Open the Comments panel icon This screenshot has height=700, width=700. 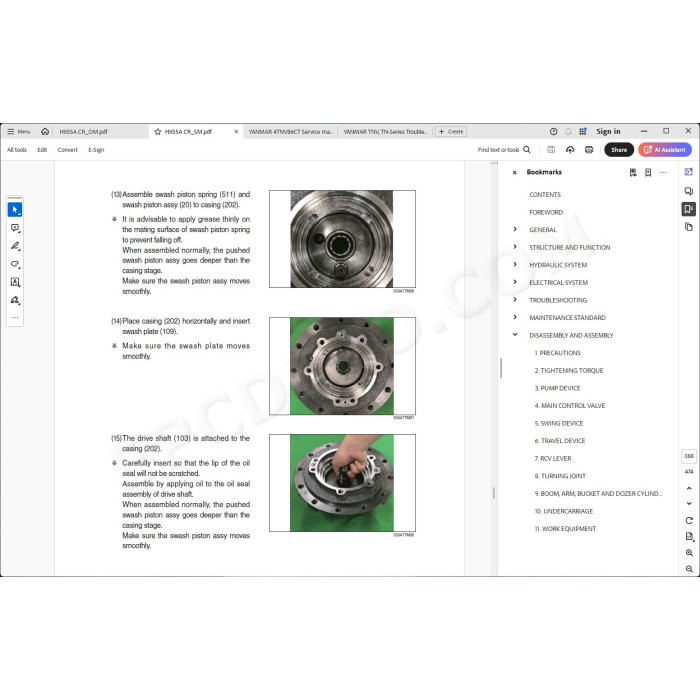(x=688, y=191)
